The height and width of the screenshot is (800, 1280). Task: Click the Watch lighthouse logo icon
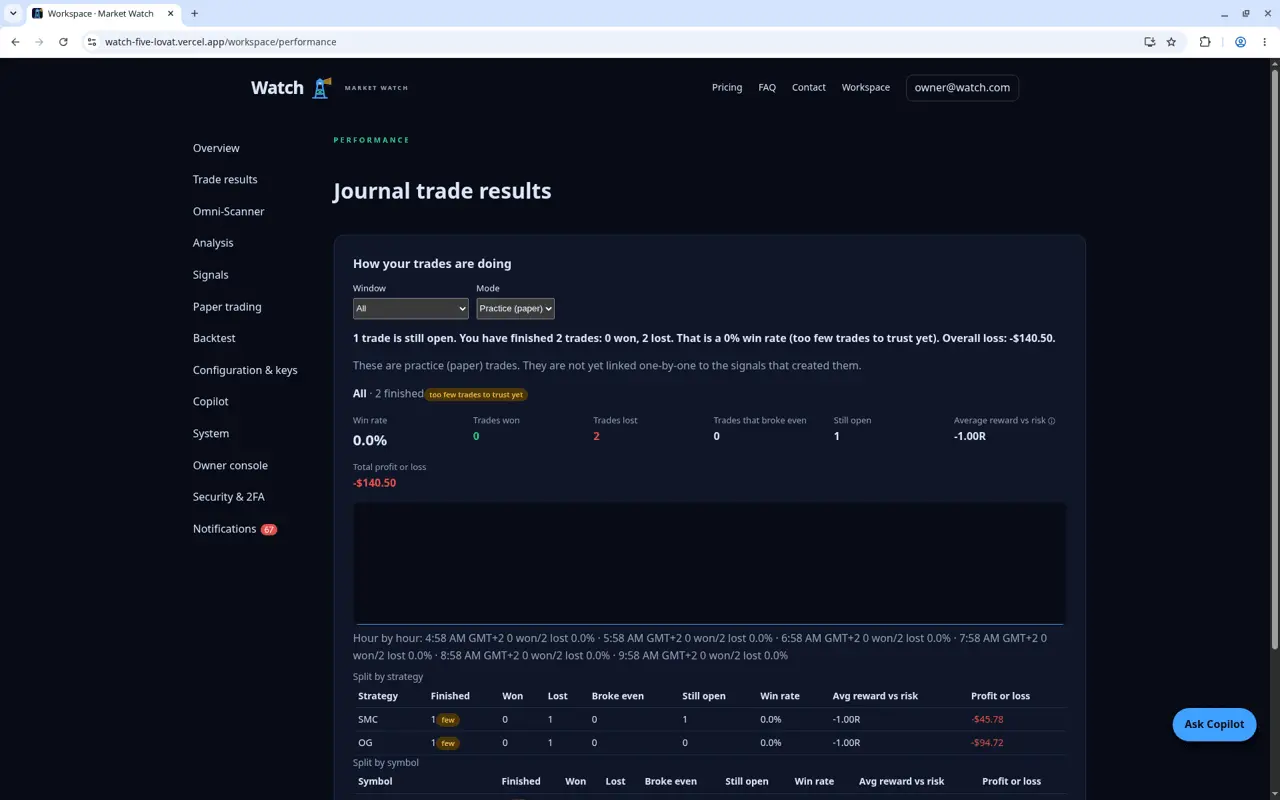[x=321, y=88]
